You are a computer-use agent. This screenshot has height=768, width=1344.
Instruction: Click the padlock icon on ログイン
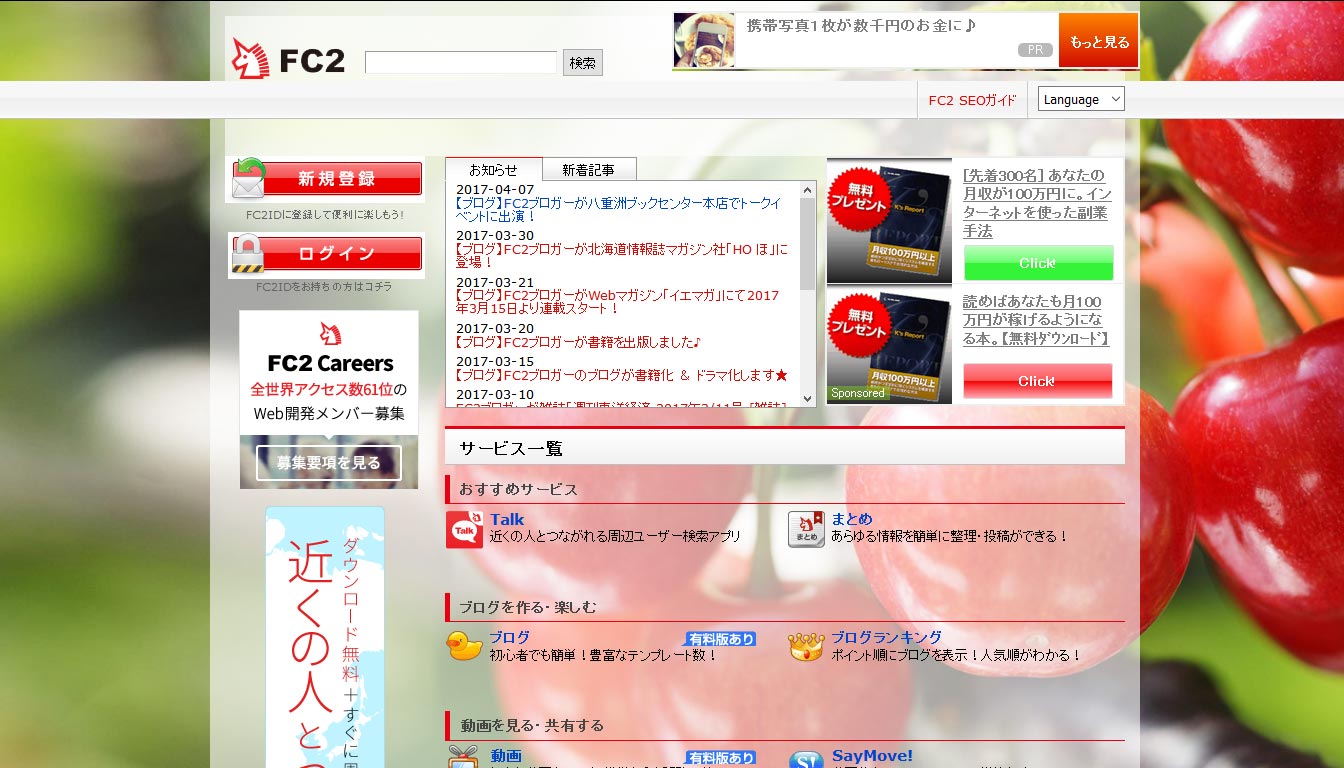[247, 255]
